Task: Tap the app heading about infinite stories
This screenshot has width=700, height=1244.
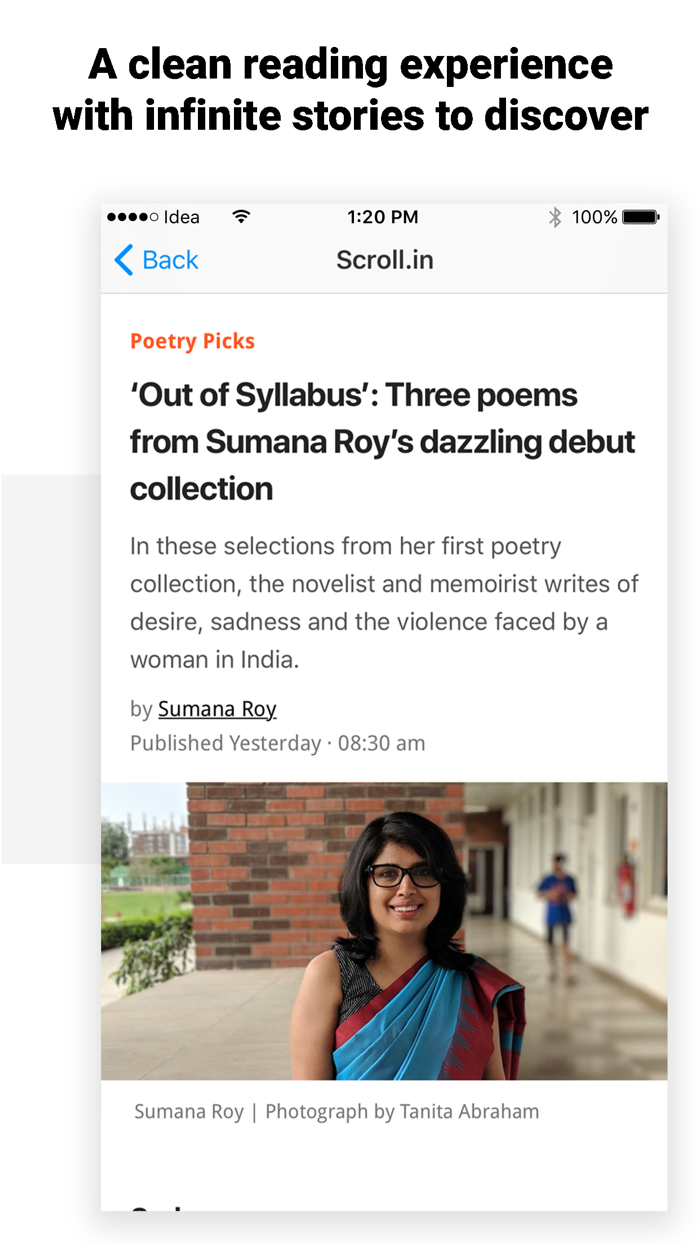Action: 350,88
